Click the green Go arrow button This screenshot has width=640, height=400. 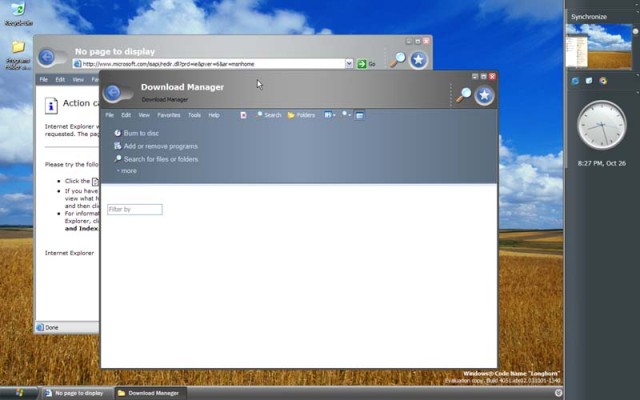point(362,64)
